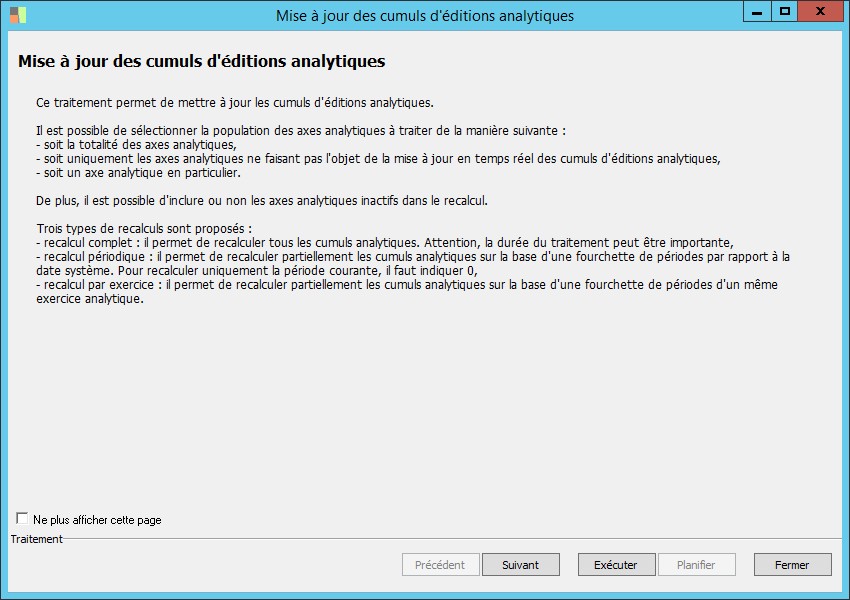Click the bold page heading
The width and height of the screenshot is (850, 600).
point(202,62)
